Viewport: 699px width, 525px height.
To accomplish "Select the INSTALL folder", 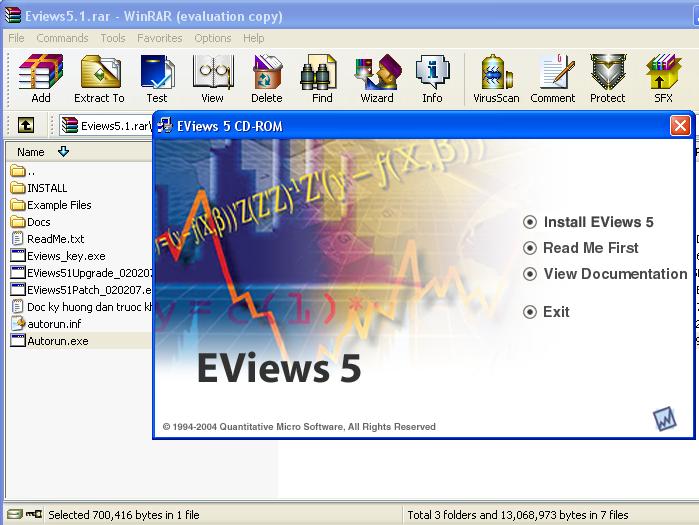I will [39, 188].
